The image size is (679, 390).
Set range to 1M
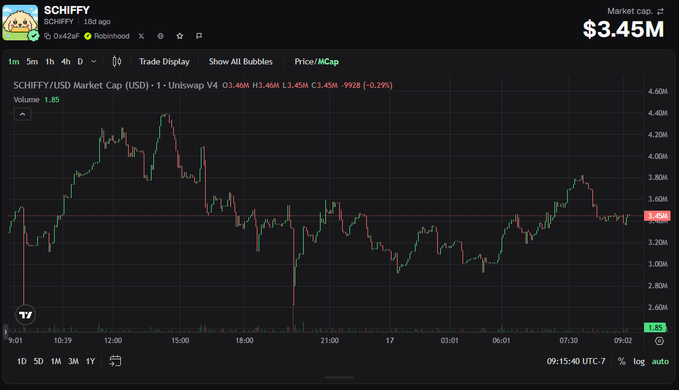click(56, 361)
